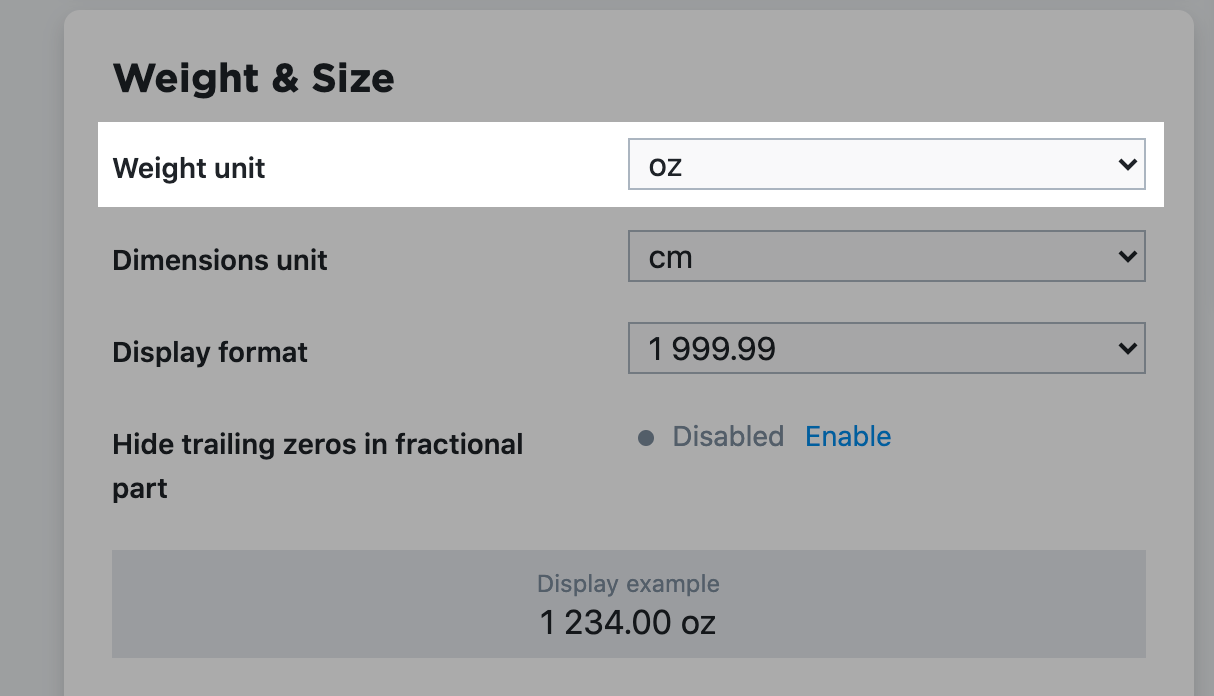The height and width of the screenshot is (696, 1214).
Task: Click the 1 234.00 oz example value
Action: [x=628, y=622]
